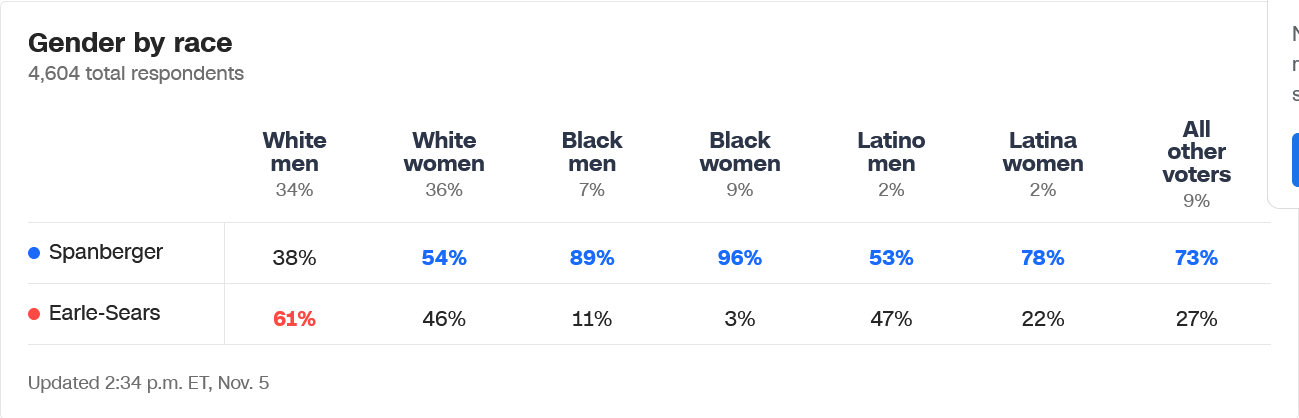Click the White women column header
The width and height of the screenshot is (1299, 418).
(444, 151)
